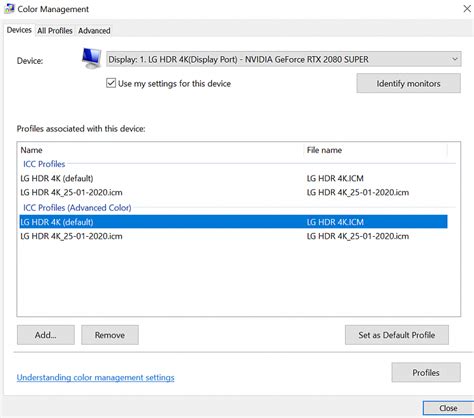Open the Profiles button menu
474x418 pixels.
click(426, 372)
